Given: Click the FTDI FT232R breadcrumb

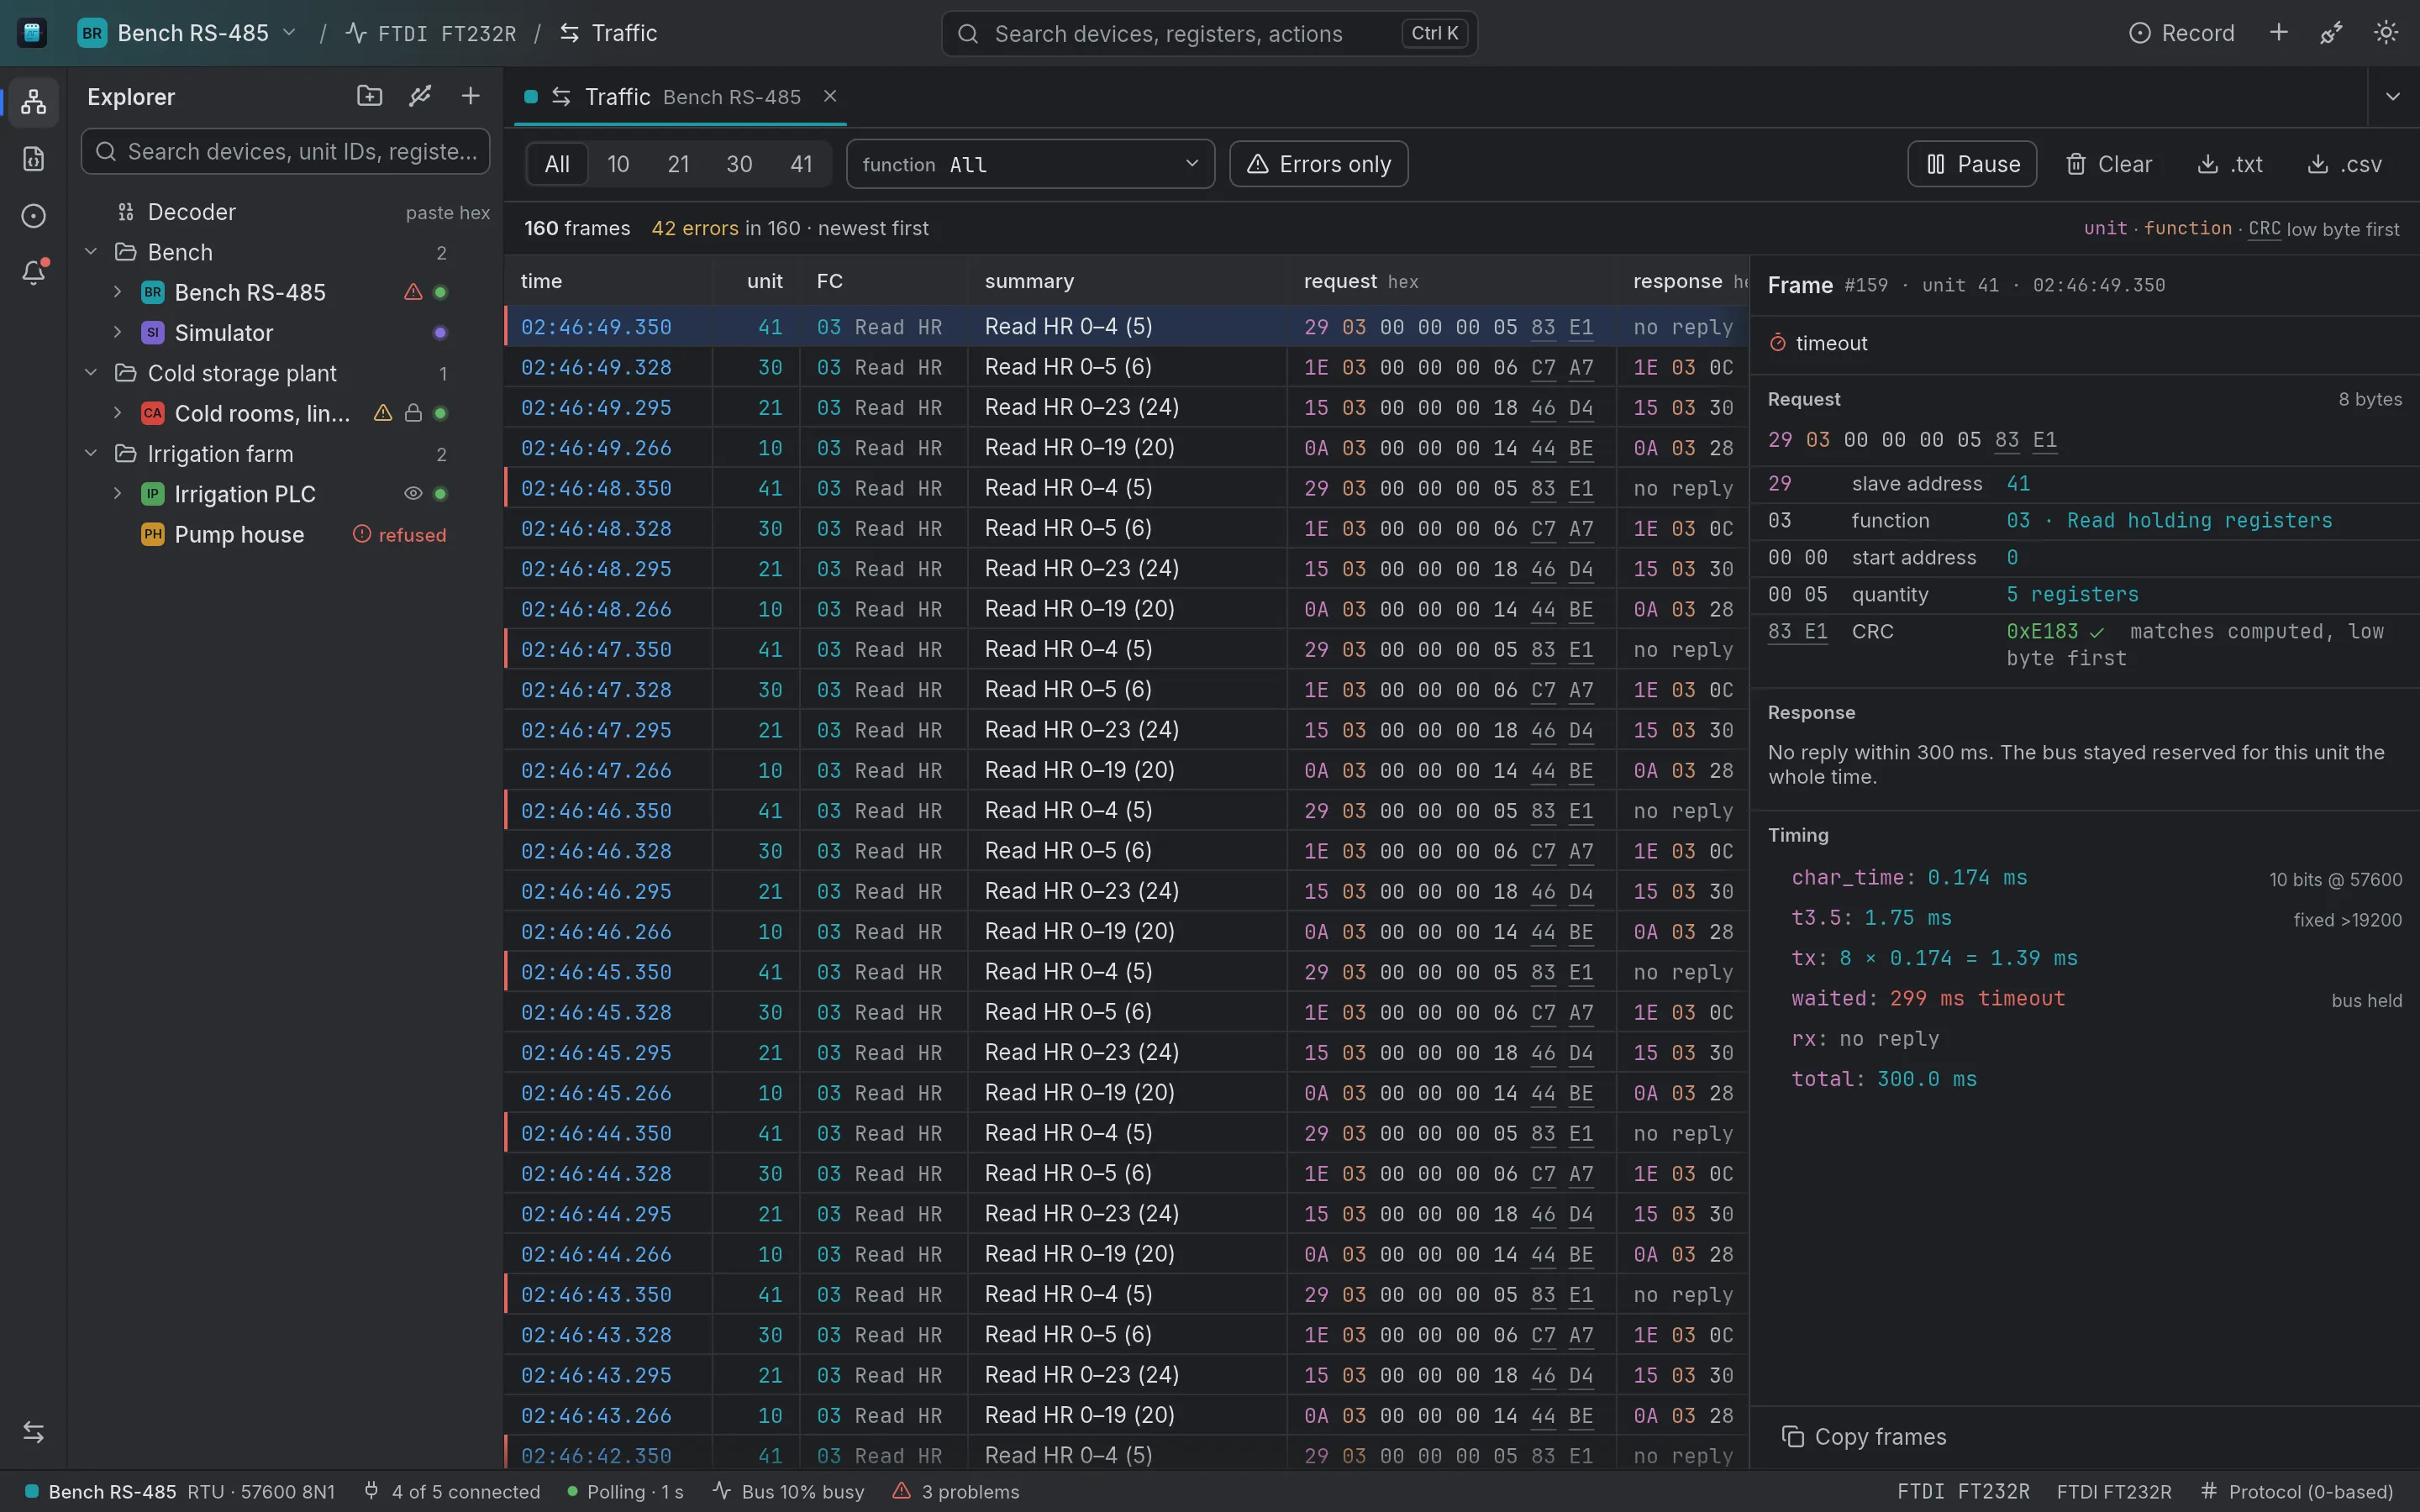Looking at the screenshot, I should pos(431,33).
